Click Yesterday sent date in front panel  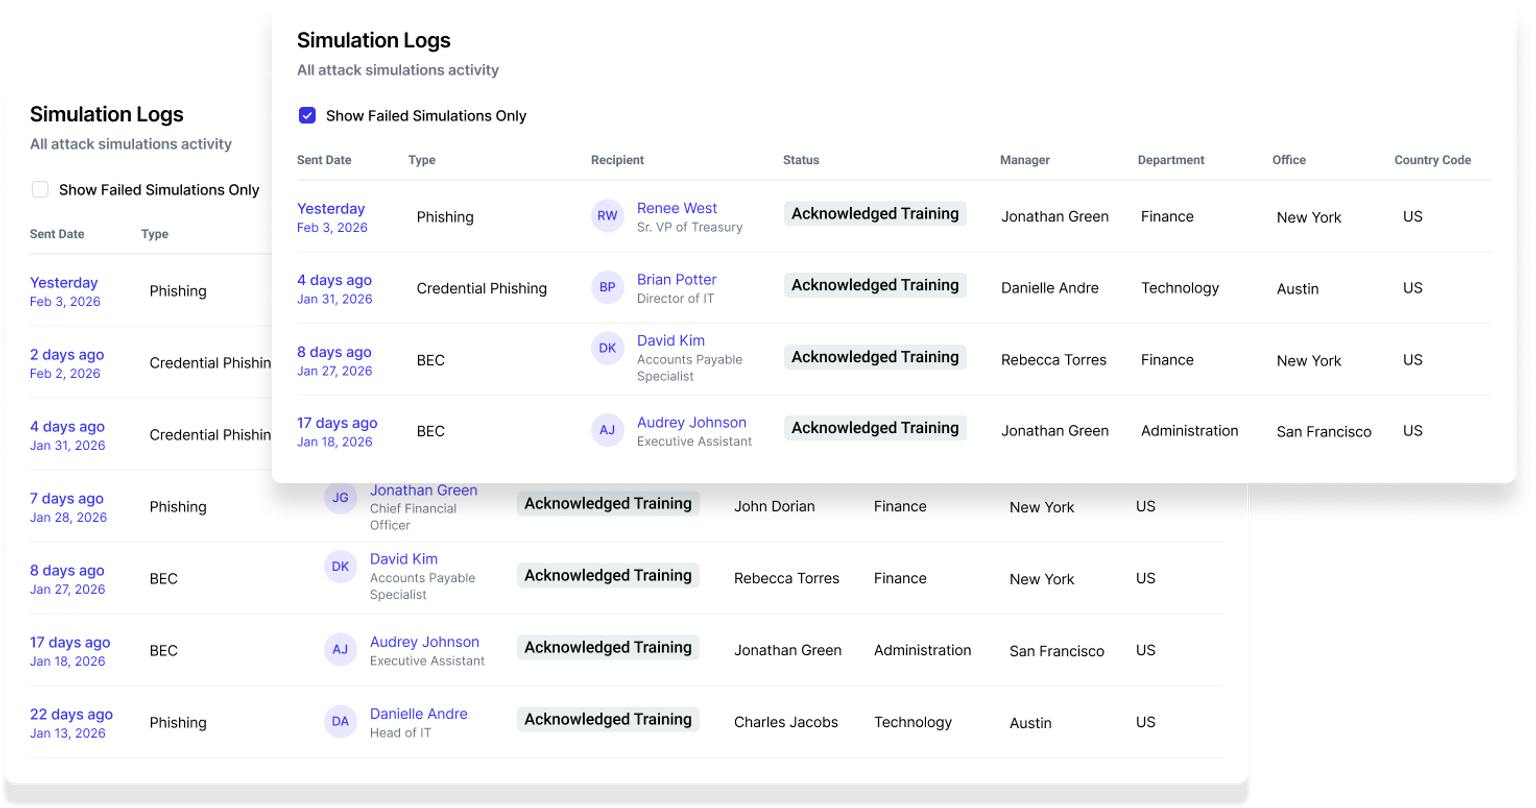tap(331, 209)
